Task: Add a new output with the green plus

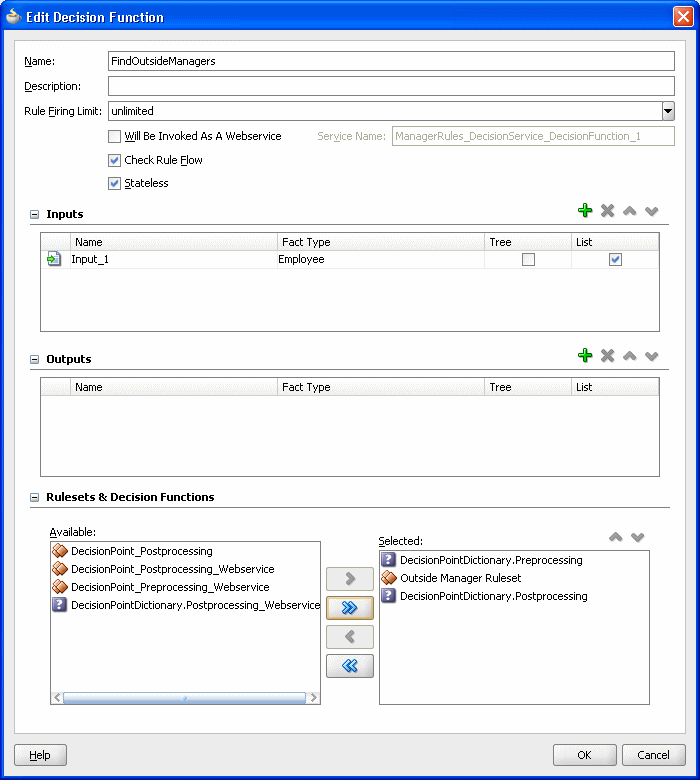Action: click(x=585, y=356)
